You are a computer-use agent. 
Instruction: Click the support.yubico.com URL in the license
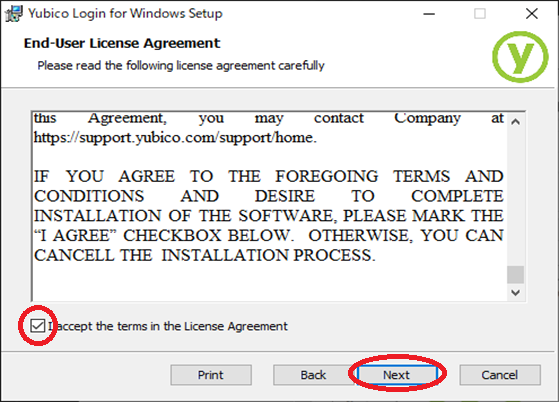coord(175,138)
